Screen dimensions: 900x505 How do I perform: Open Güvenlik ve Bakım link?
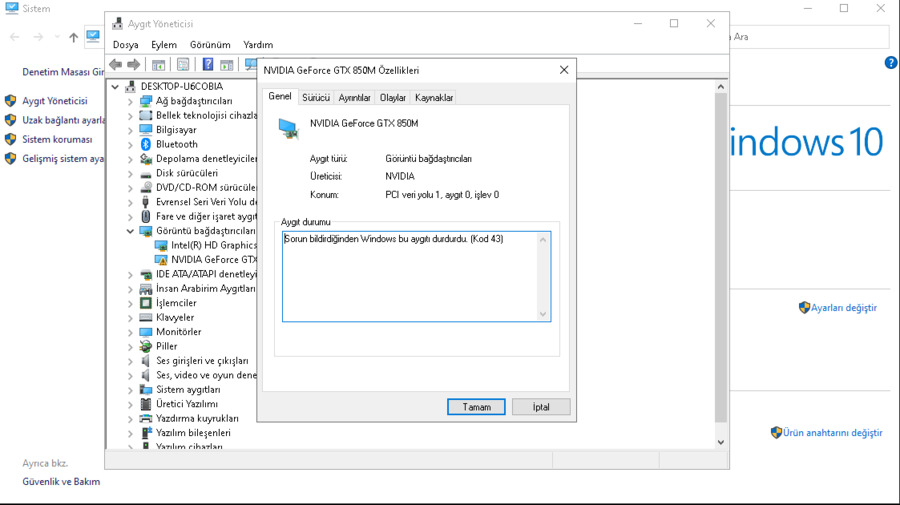61,482
